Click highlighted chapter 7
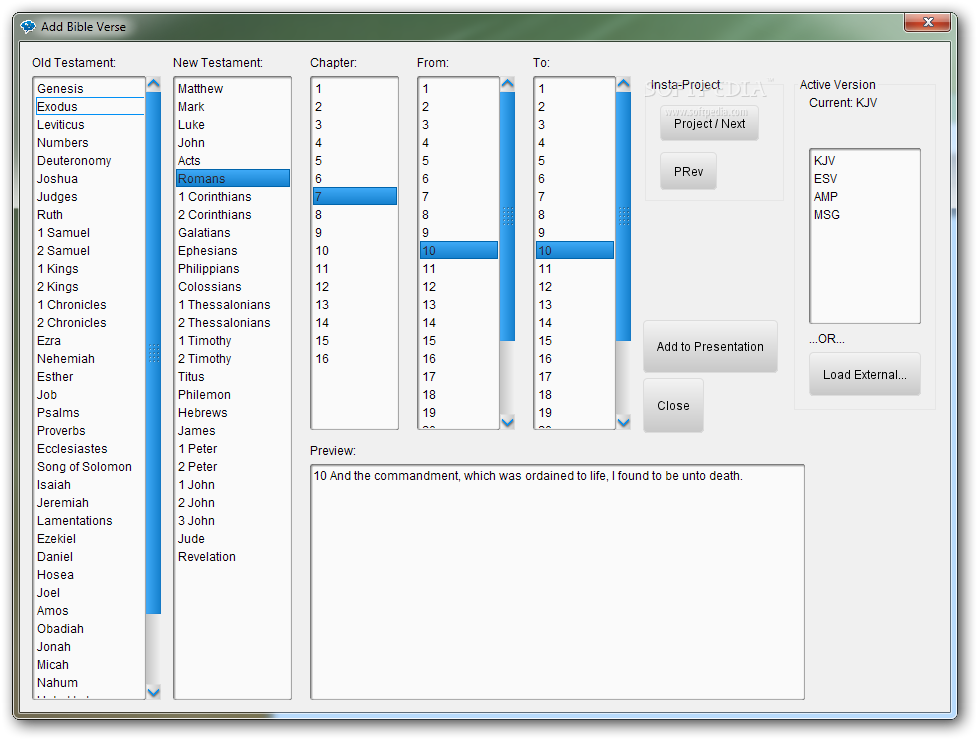The height and width of the screenshot is (740, 978). tap(354, 197)
